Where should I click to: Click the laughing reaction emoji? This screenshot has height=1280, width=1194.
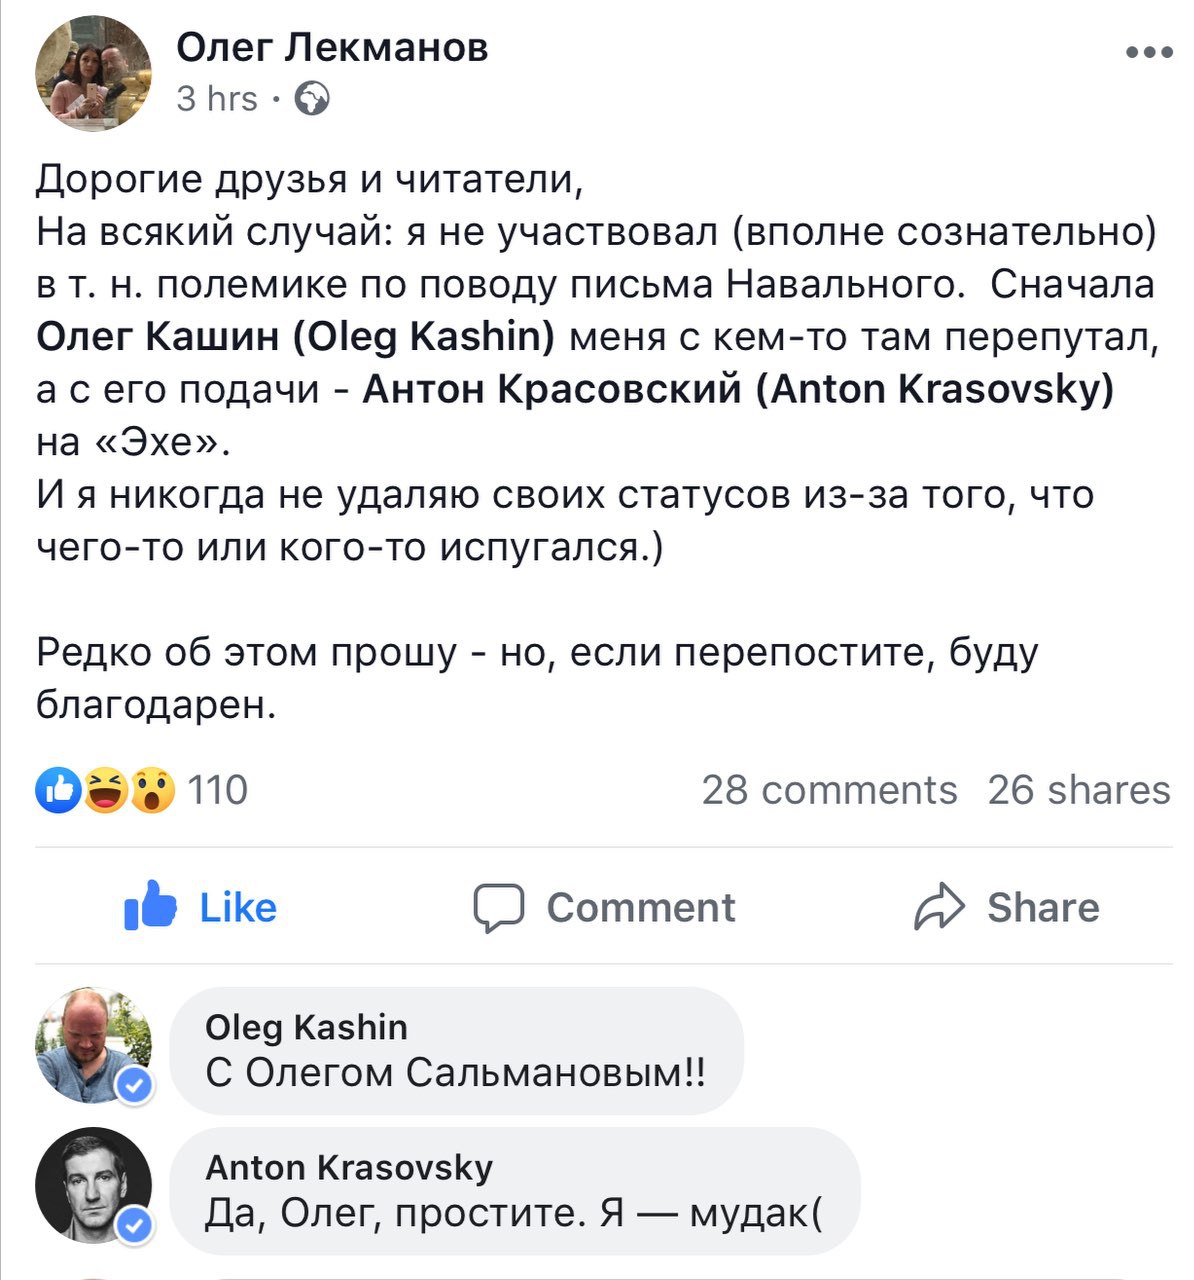click(x=105, y=790)
